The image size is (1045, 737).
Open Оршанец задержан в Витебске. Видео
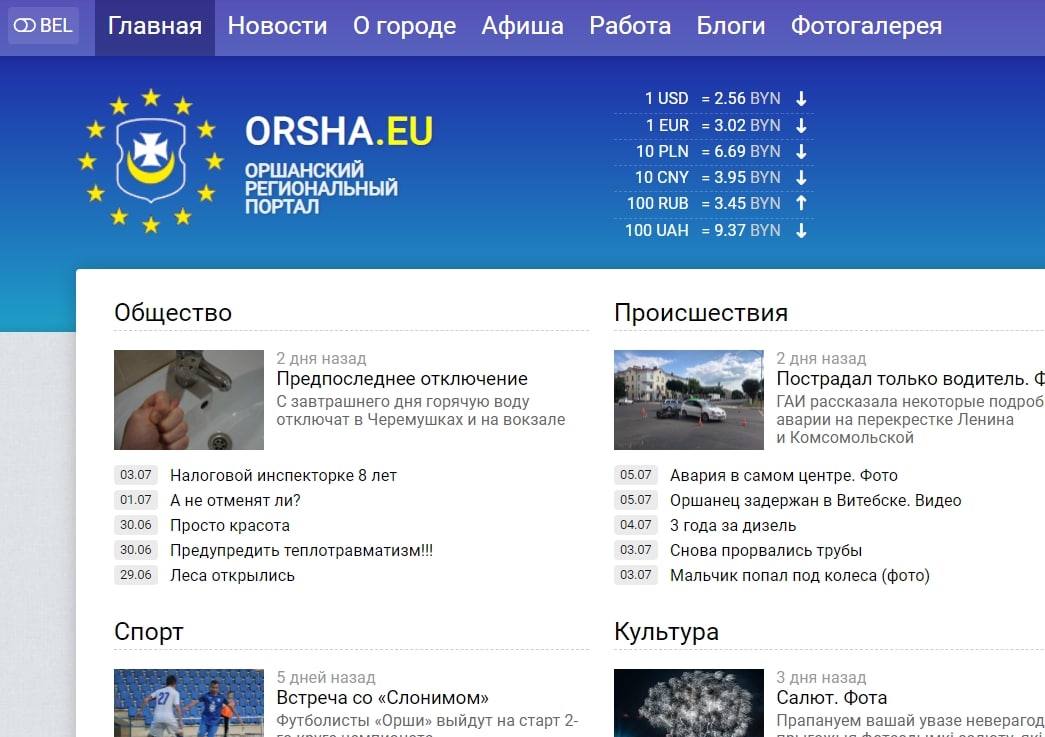pos(816,500)
